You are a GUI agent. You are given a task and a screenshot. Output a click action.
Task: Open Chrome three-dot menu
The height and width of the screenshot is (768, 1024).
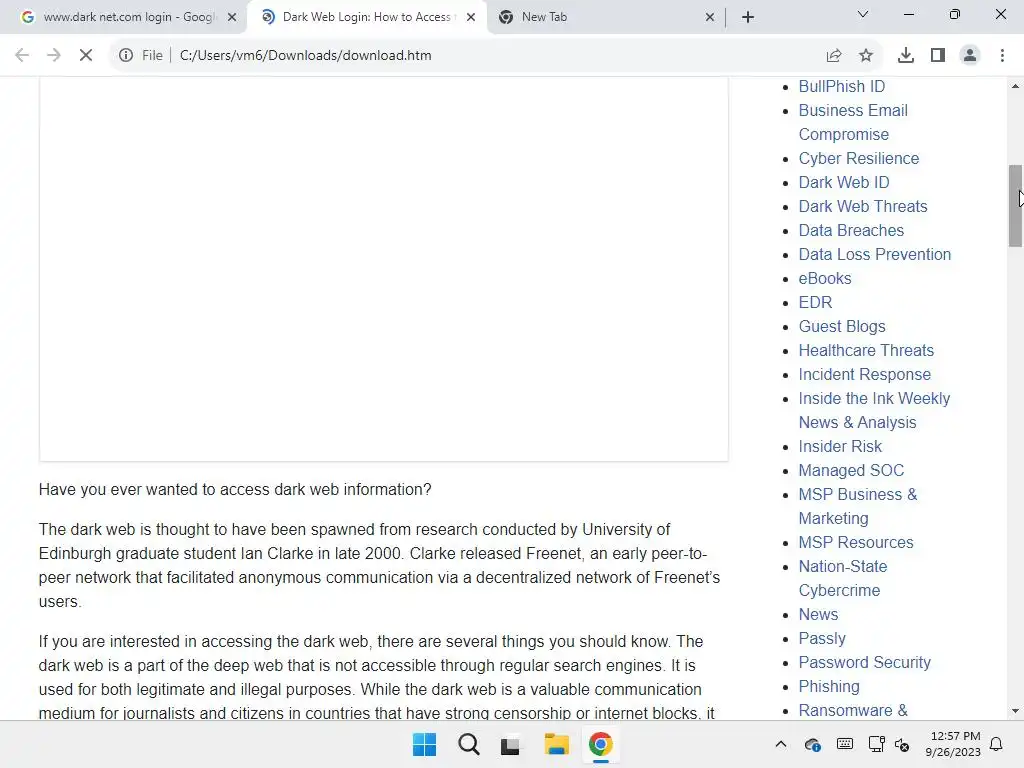(x=1002, y=56)
